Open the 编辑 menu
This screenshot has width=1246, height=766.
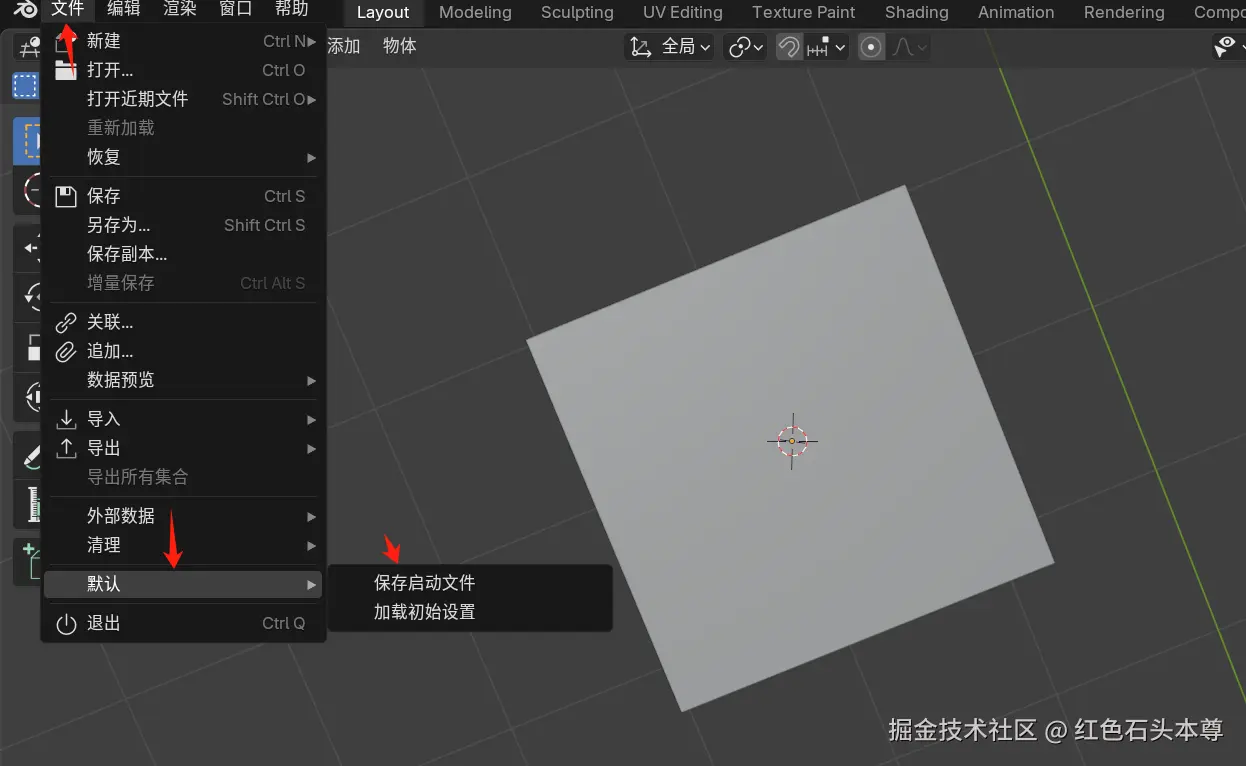click(124, 10)
